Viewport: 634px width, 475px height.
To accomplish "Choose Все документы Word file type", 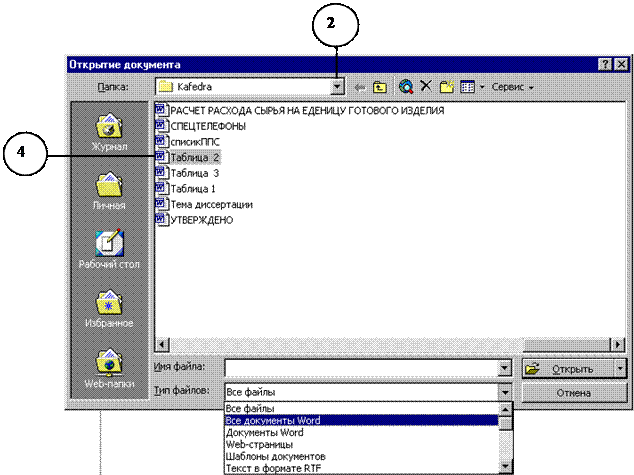I will tap(361, 420).
